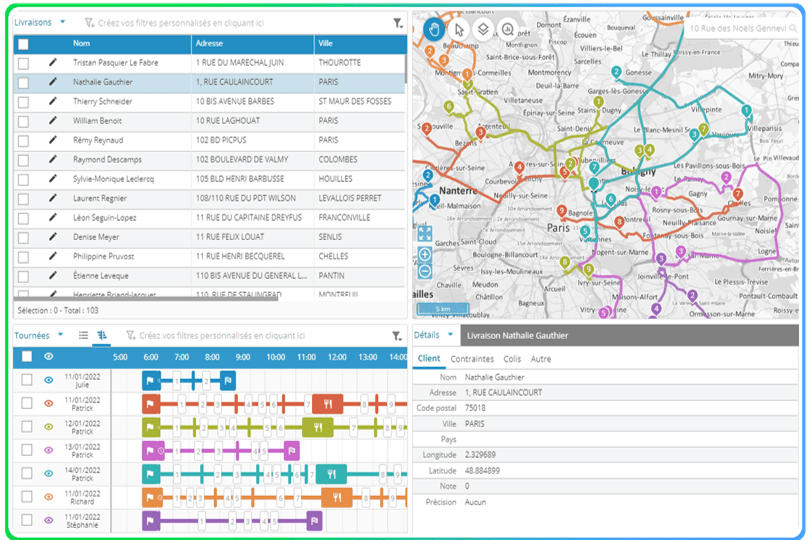Click the Latitude value 48.884899
Screen dimensions: 810x540
point(482,471)
